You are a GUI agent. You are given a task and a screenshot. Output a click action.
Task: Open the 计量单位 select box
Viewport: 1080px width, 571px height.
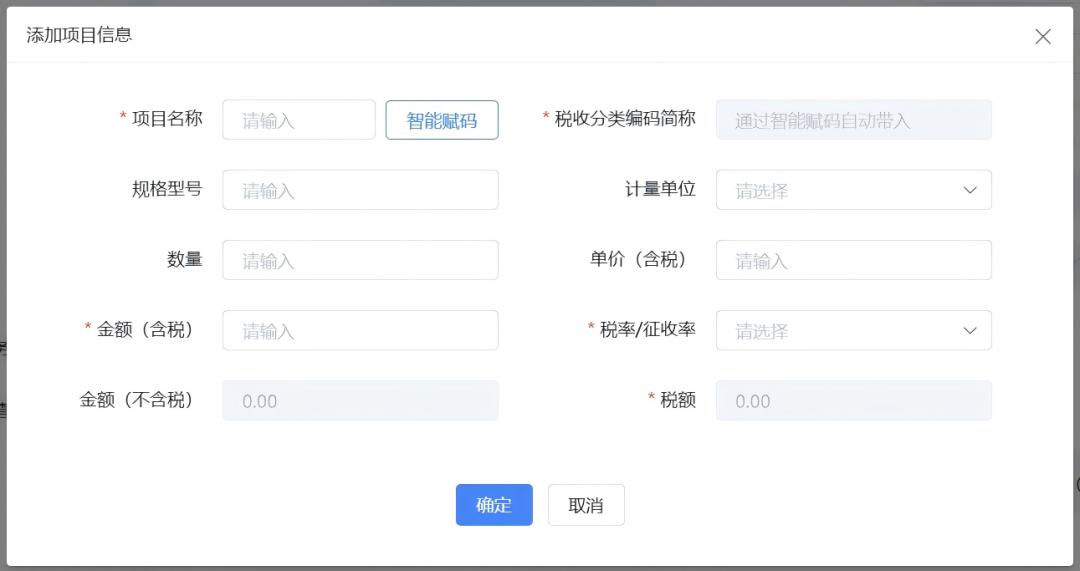pyautogui.click(x=840, y=190)
